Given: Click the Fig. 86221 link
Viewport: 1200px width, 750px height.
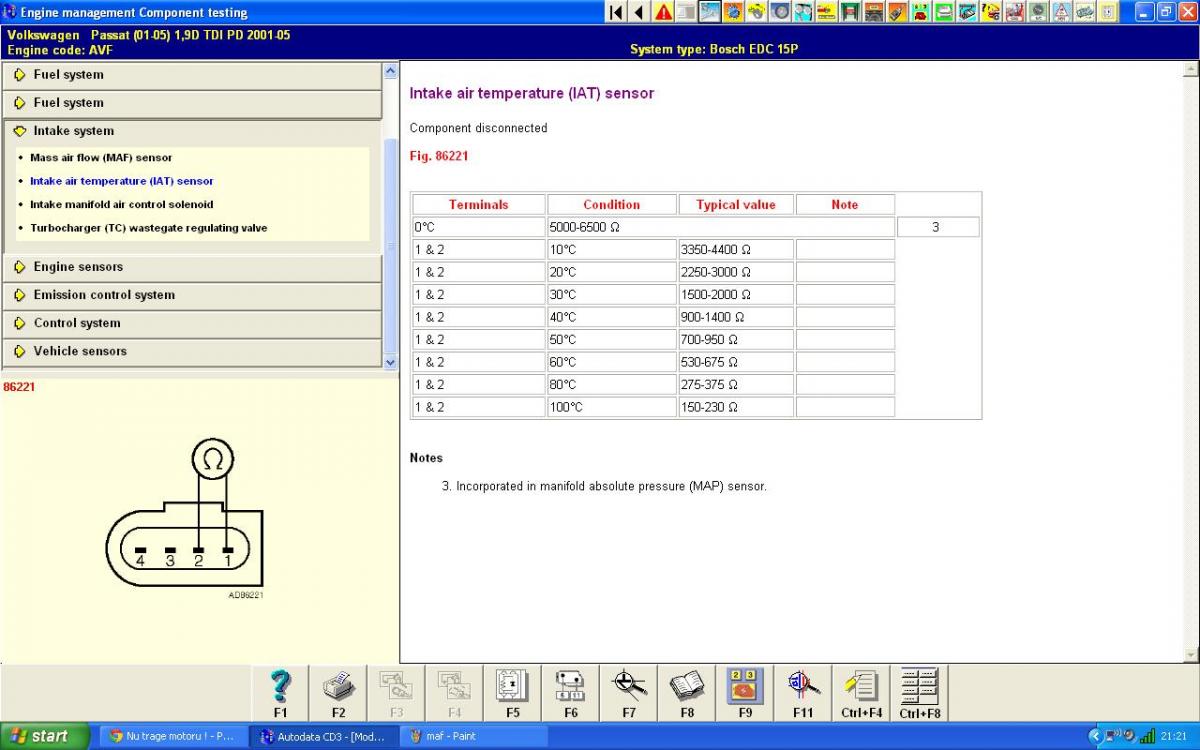Looking at the screenshot, I should [439, 156].
